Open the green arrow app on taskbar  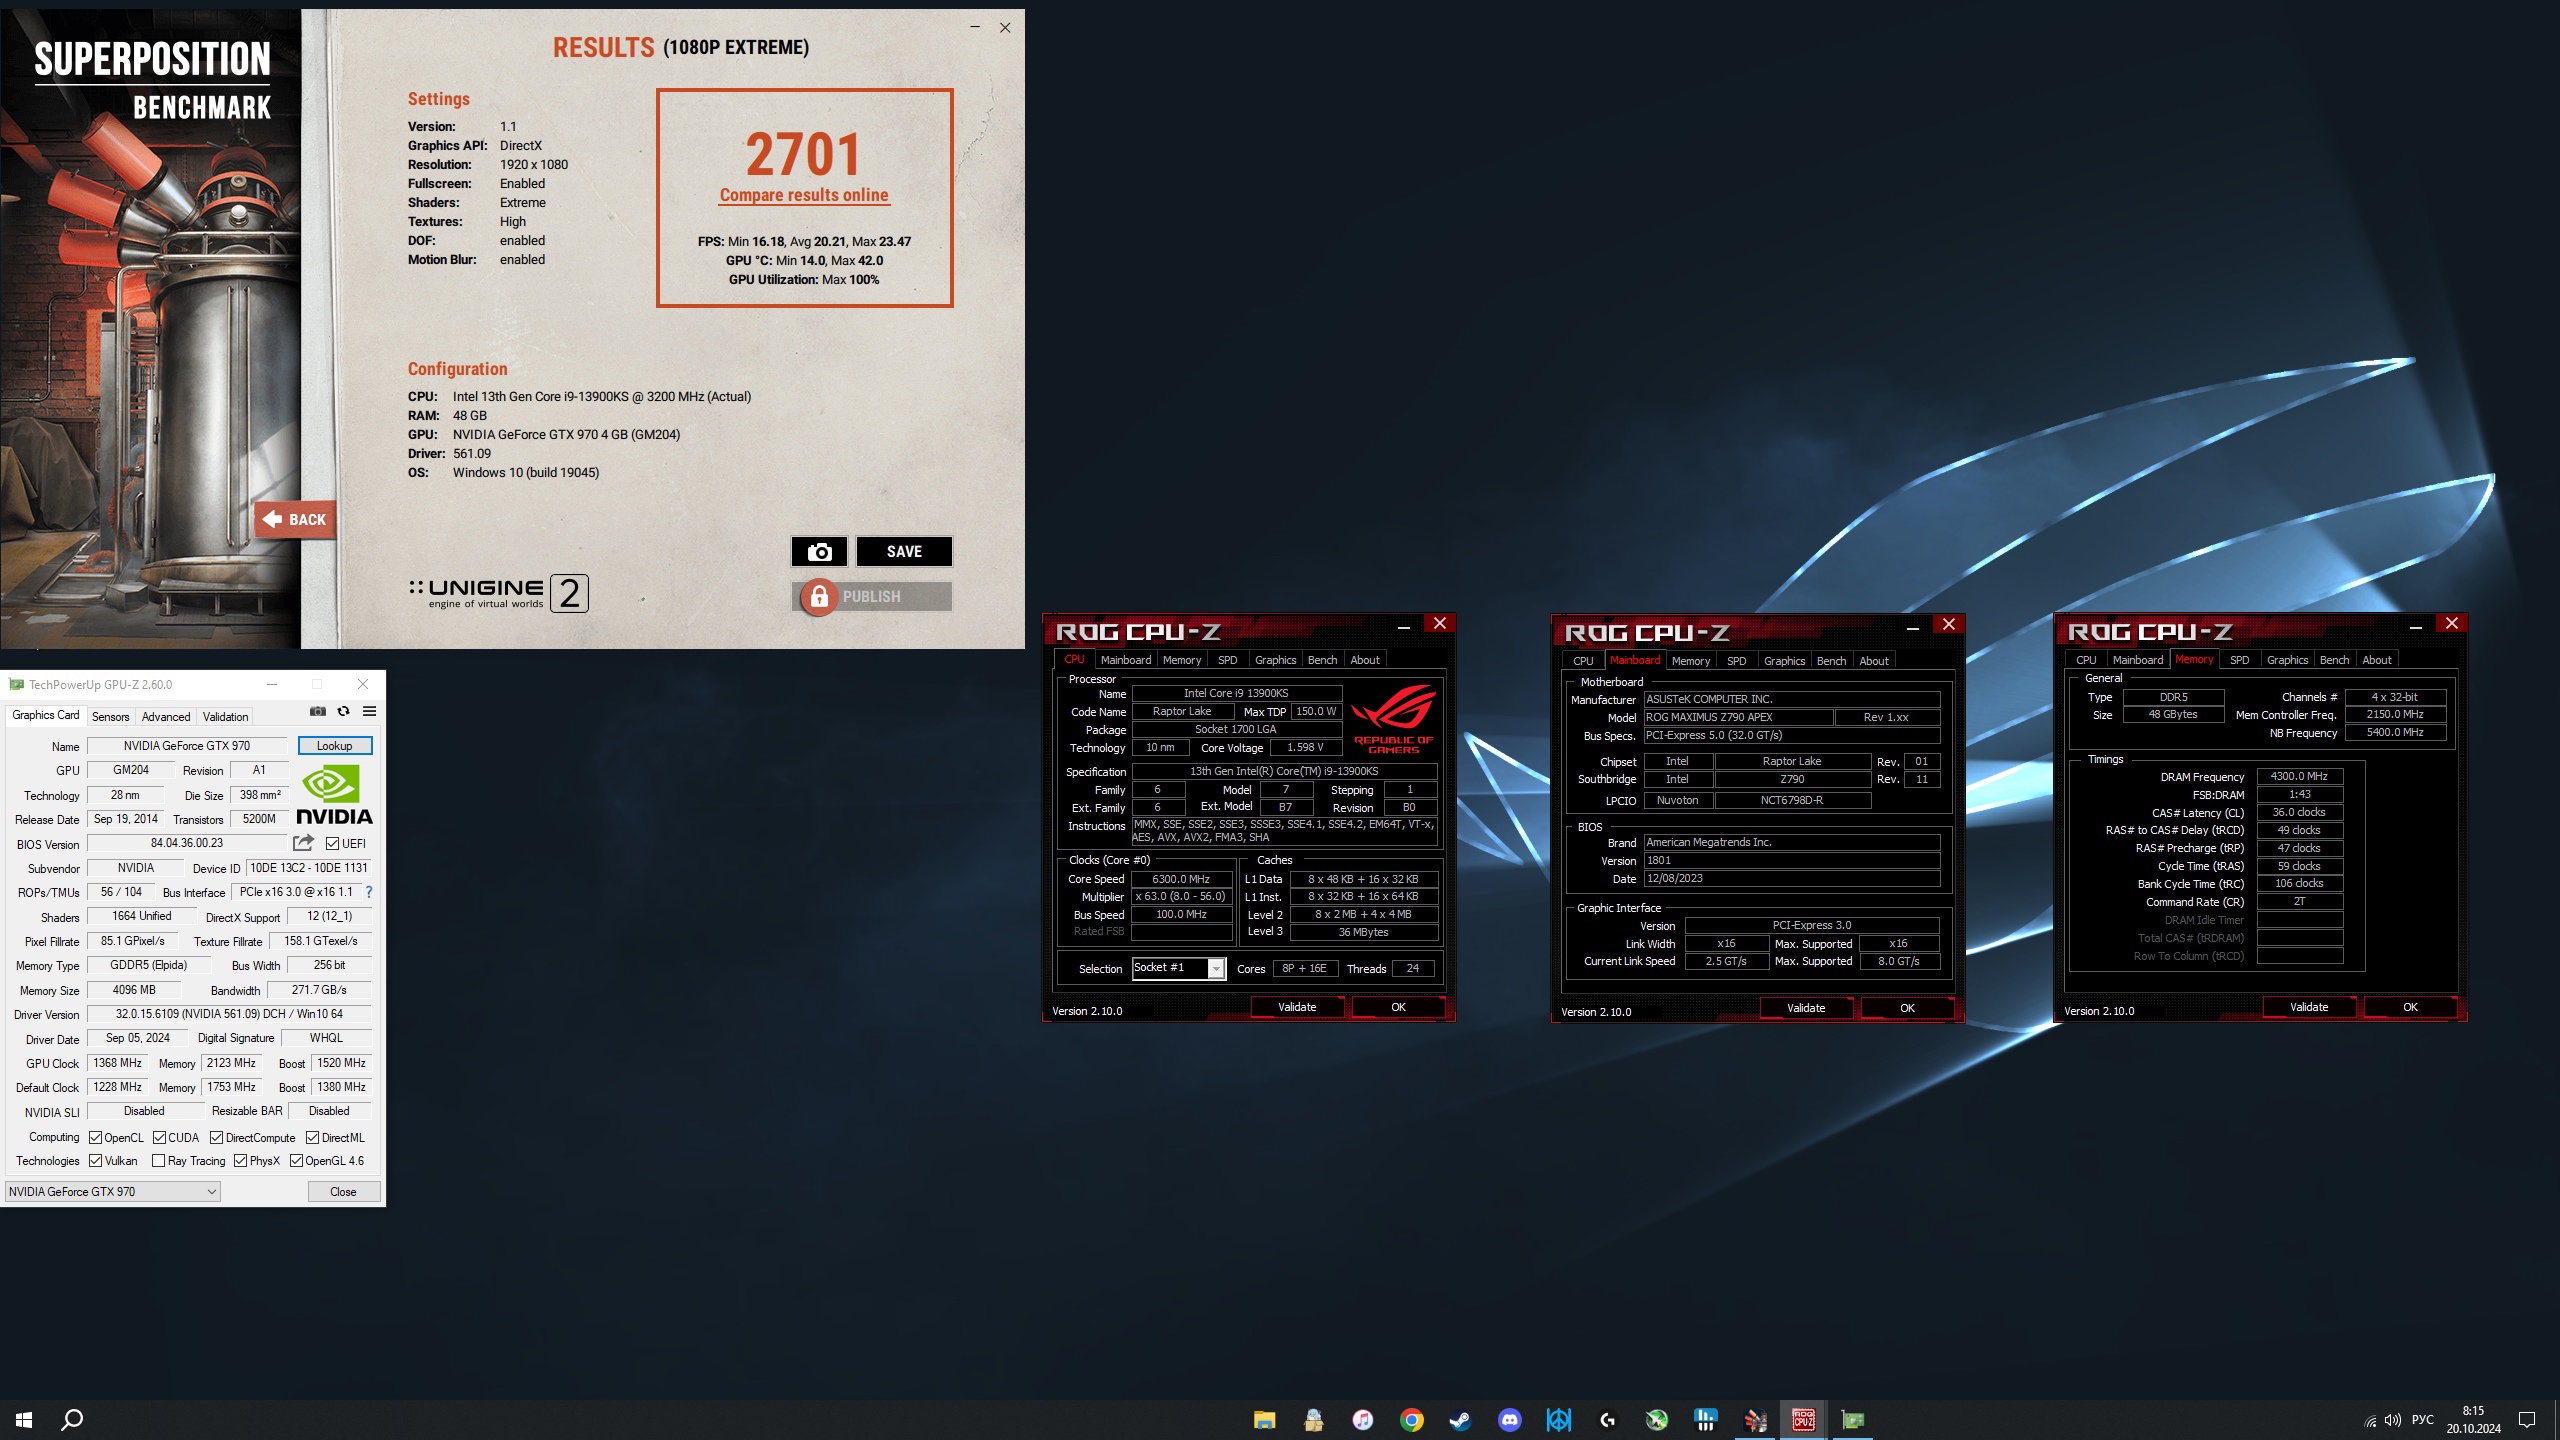tap(1656, 1420)
